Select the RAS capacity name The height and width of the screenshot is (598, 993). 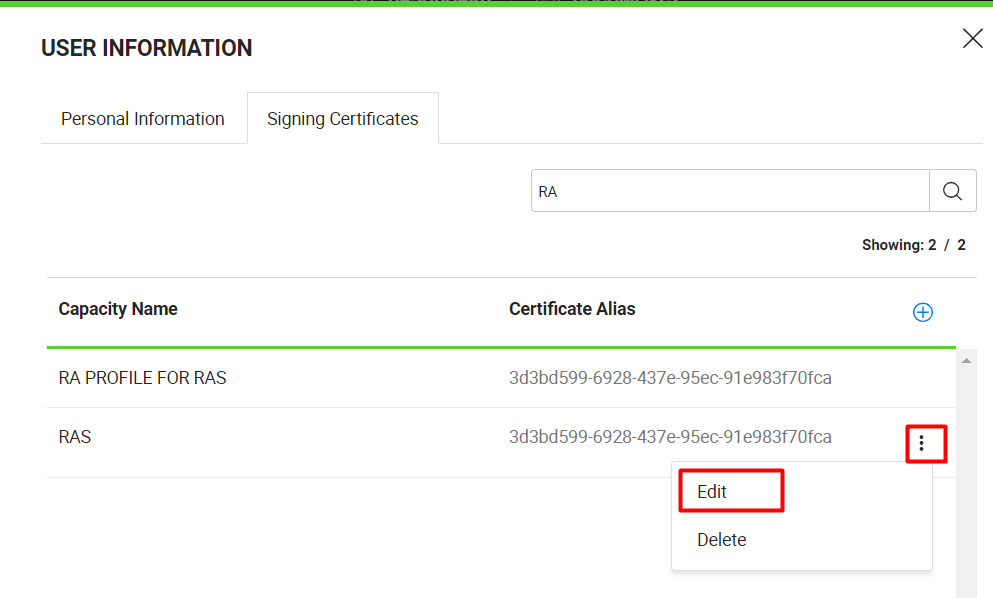click(x=75, y=437)
